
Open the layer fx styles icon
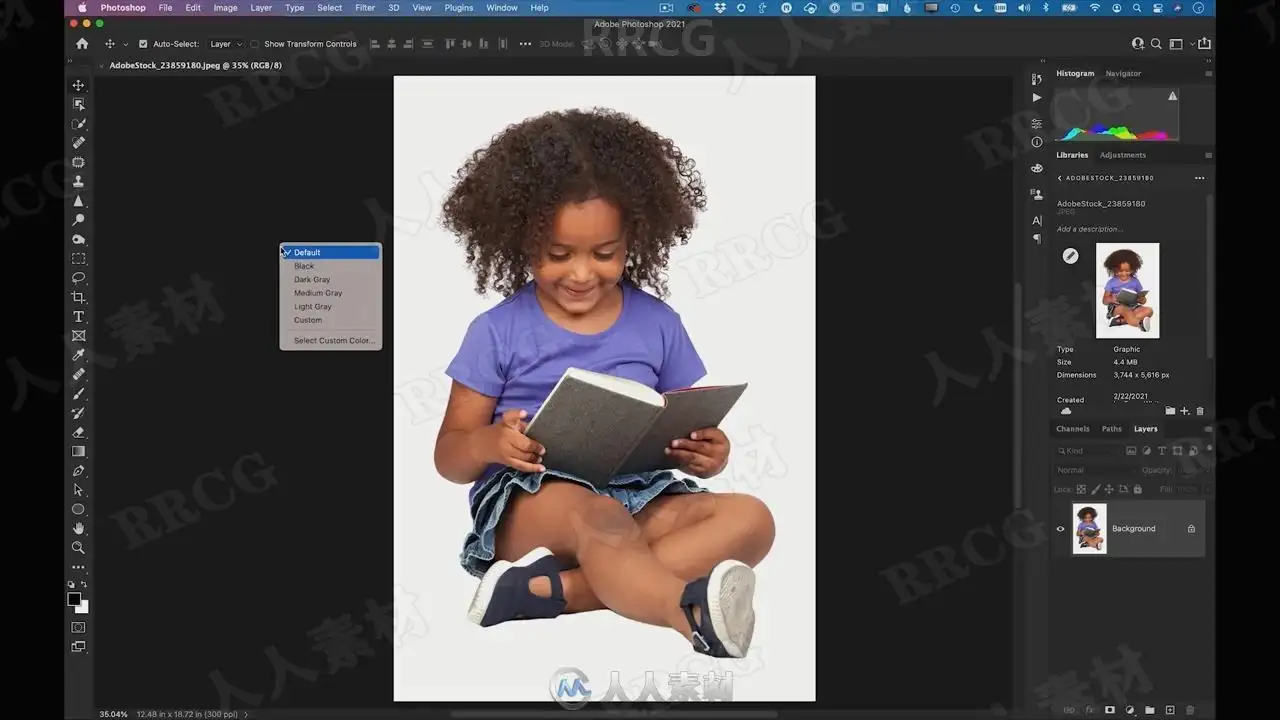(x=1090, y=710)
